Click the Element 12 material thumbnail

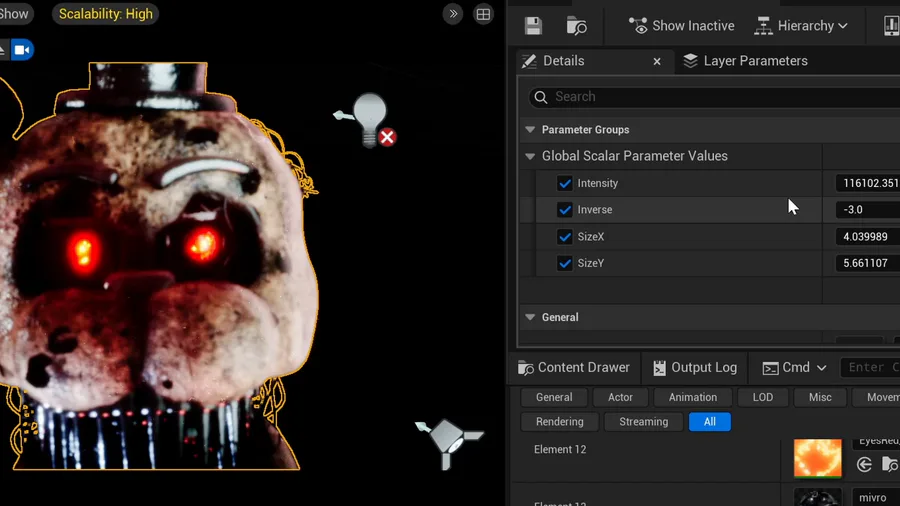point(817,458)
